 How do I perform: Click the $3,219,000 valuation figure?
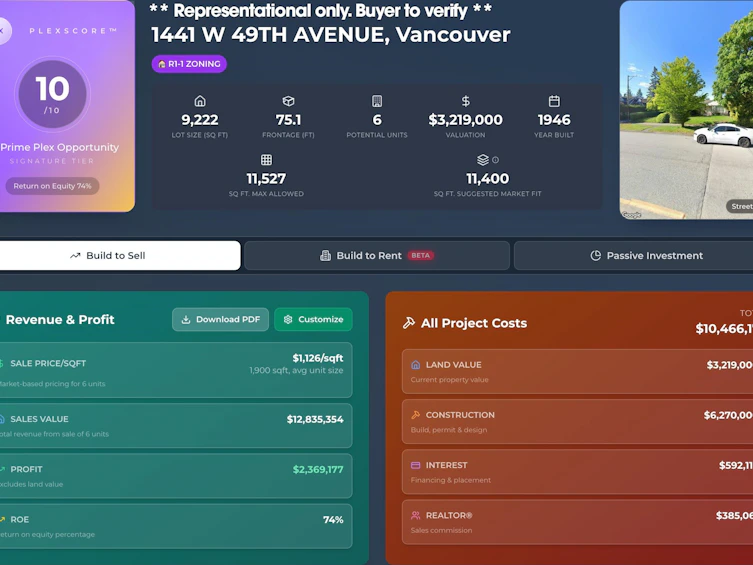465,120
